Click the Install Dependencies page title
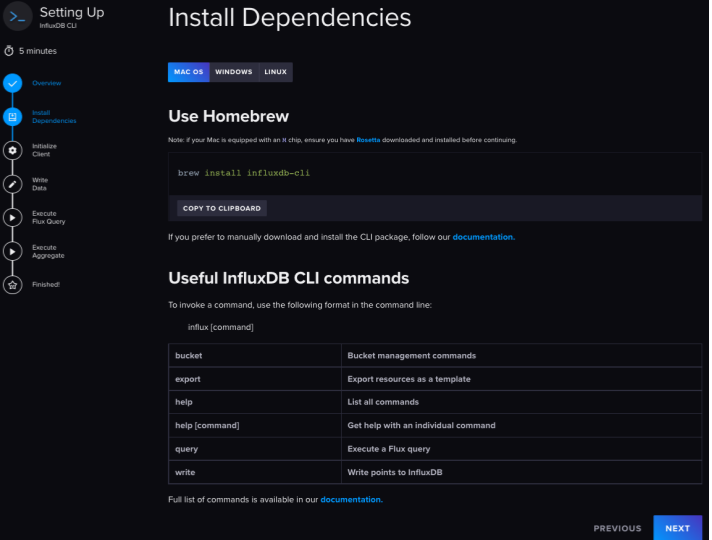 (x=289, y=18)
